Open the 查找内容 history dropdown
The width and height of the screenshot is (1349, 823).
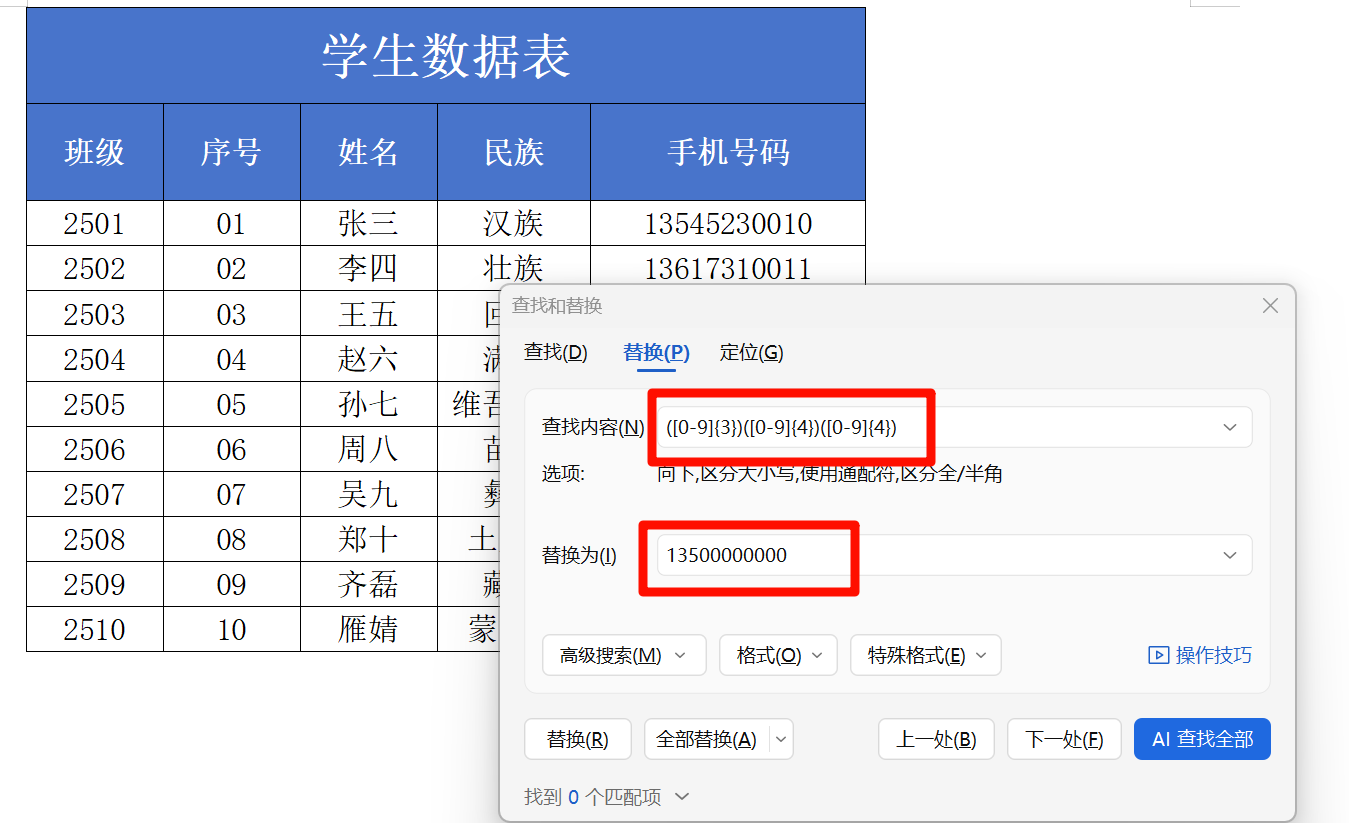coord(1229,427)
